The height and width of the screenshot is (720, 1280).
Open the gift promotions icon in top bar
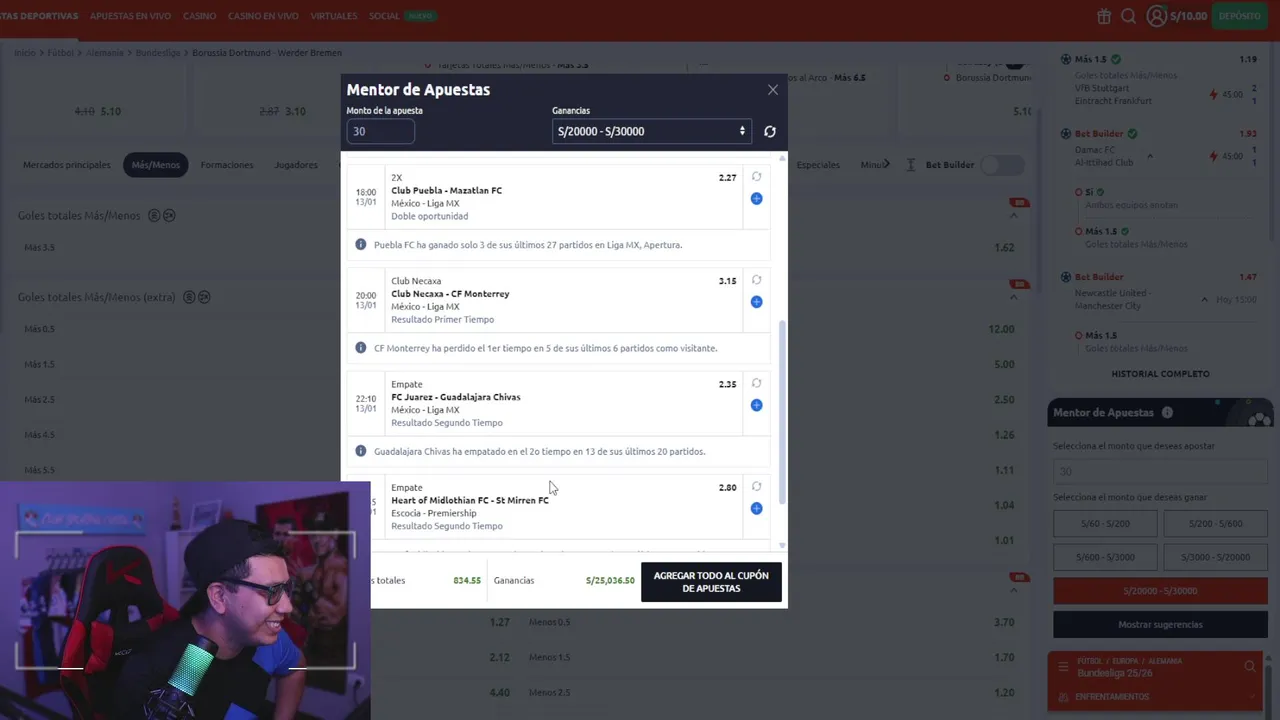click(1104, 16)
